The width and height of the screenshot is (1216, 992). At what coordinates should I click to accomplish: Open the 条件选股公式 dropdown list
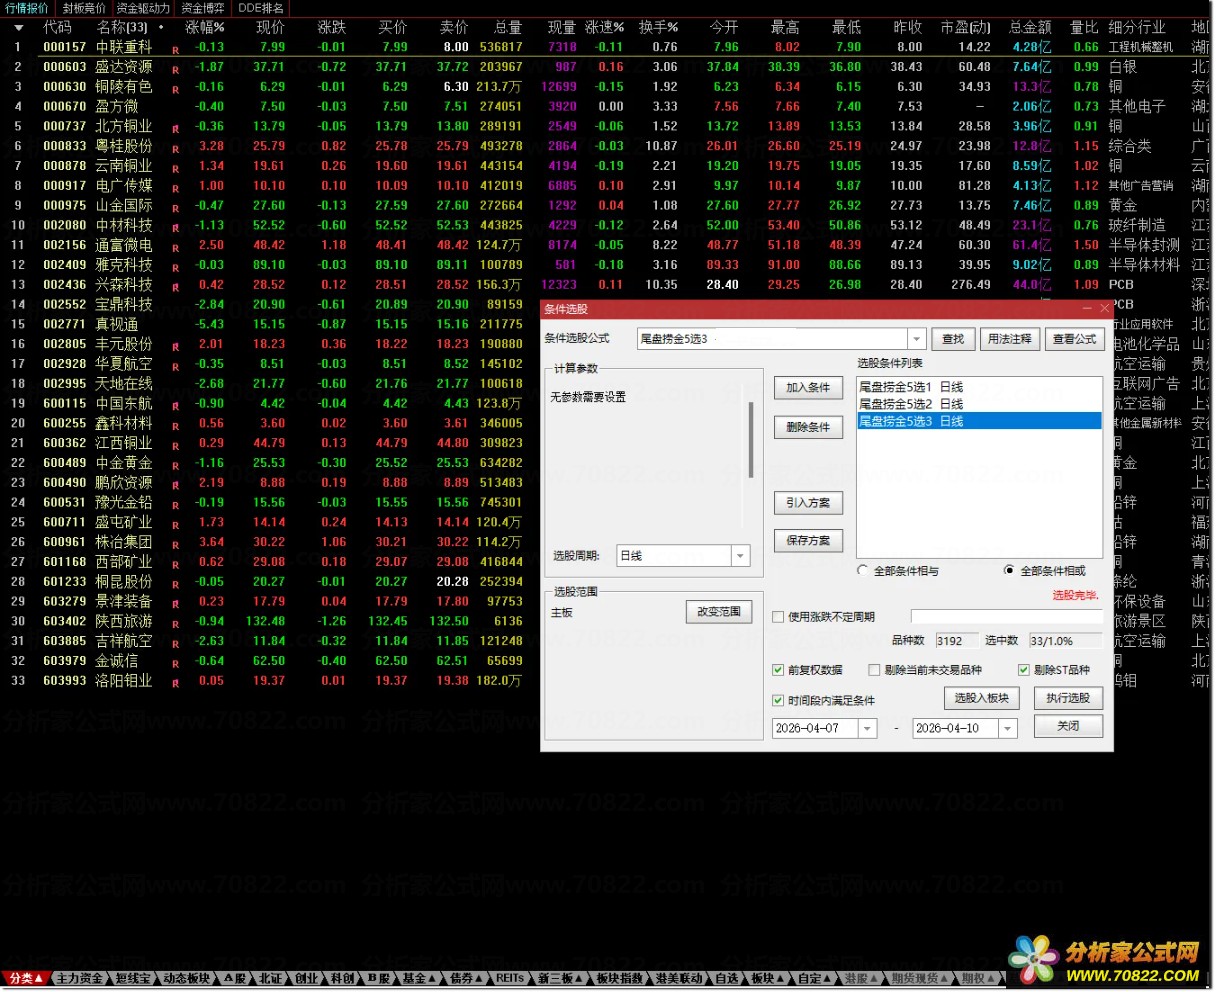click(916, 339)
